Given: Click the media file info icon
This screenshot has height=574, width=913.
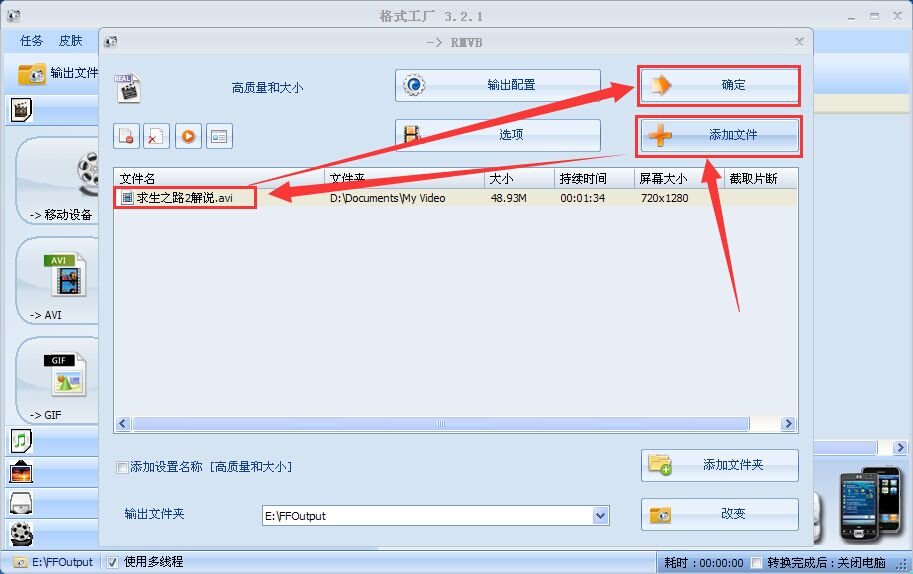Looking at the screenshot, I should [219, 136].
